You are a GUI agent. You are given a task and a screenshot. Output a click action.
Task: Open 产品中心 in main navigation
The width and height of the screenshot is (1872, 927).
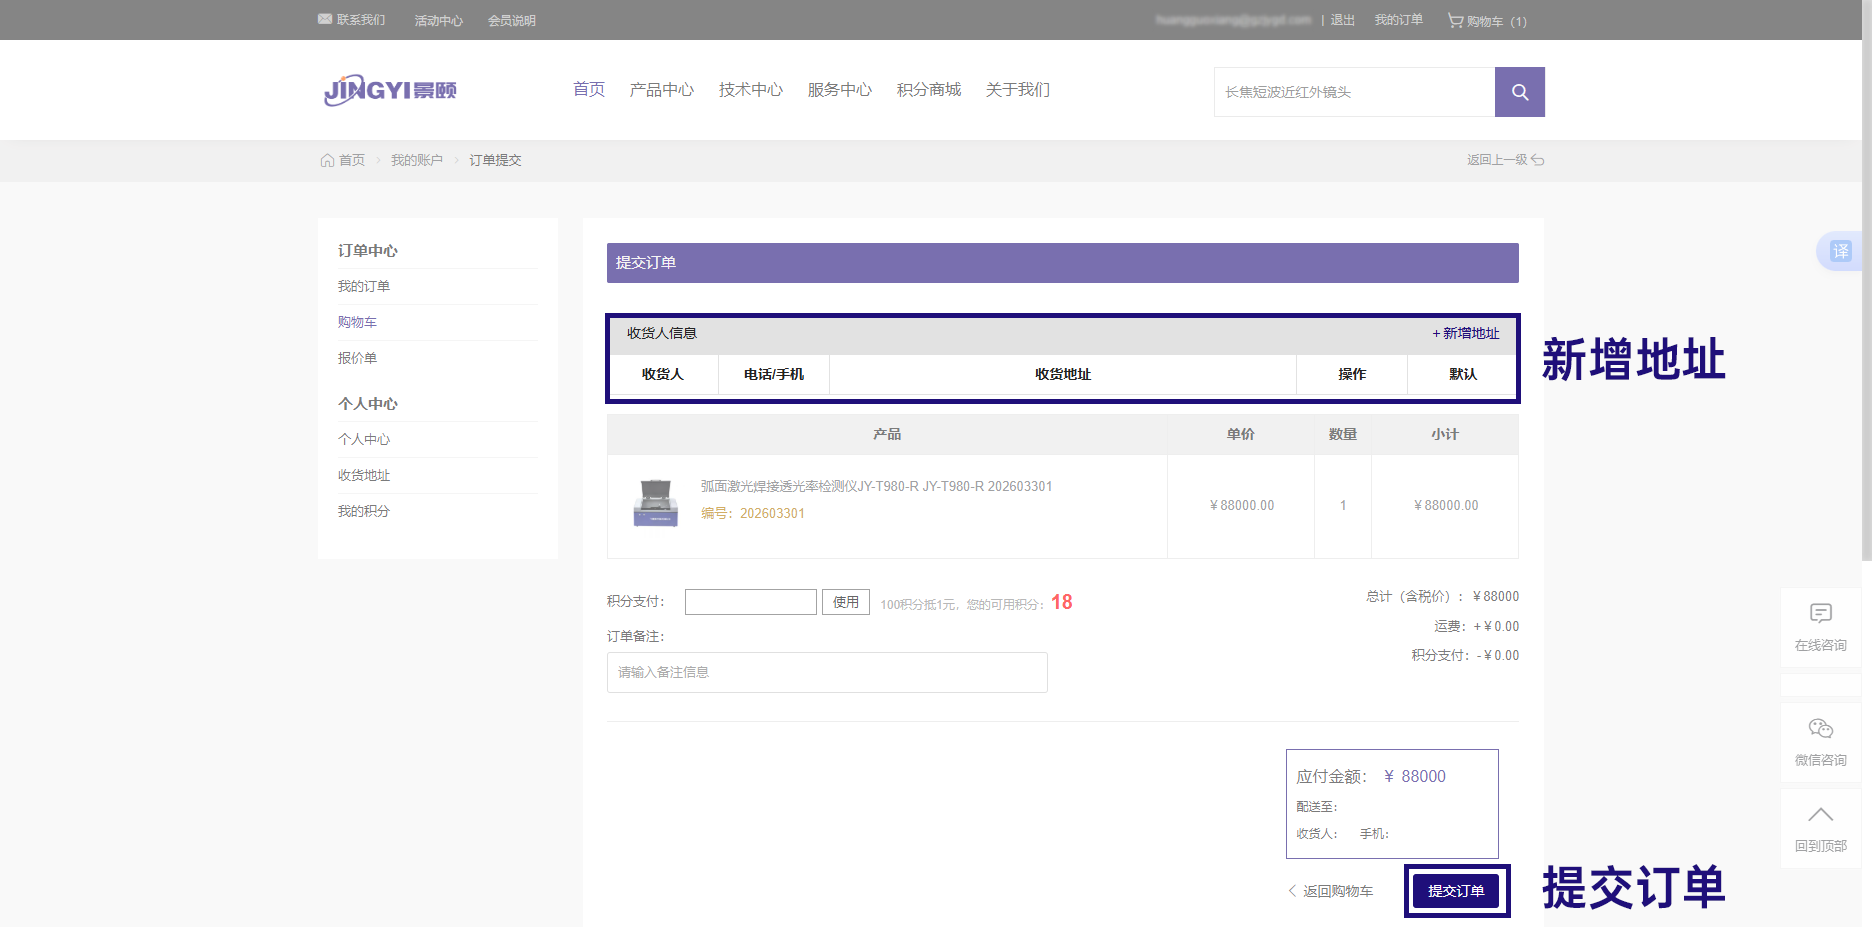click(x=661, y=90)
